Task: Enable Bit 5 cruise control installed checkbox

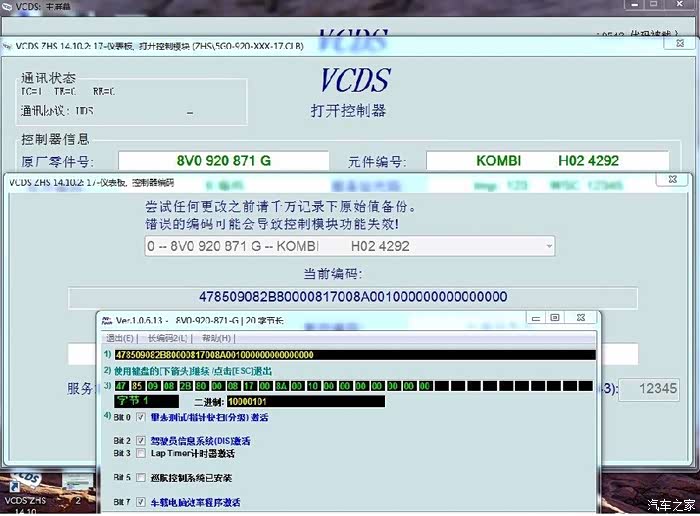Action: pos(141,478)
